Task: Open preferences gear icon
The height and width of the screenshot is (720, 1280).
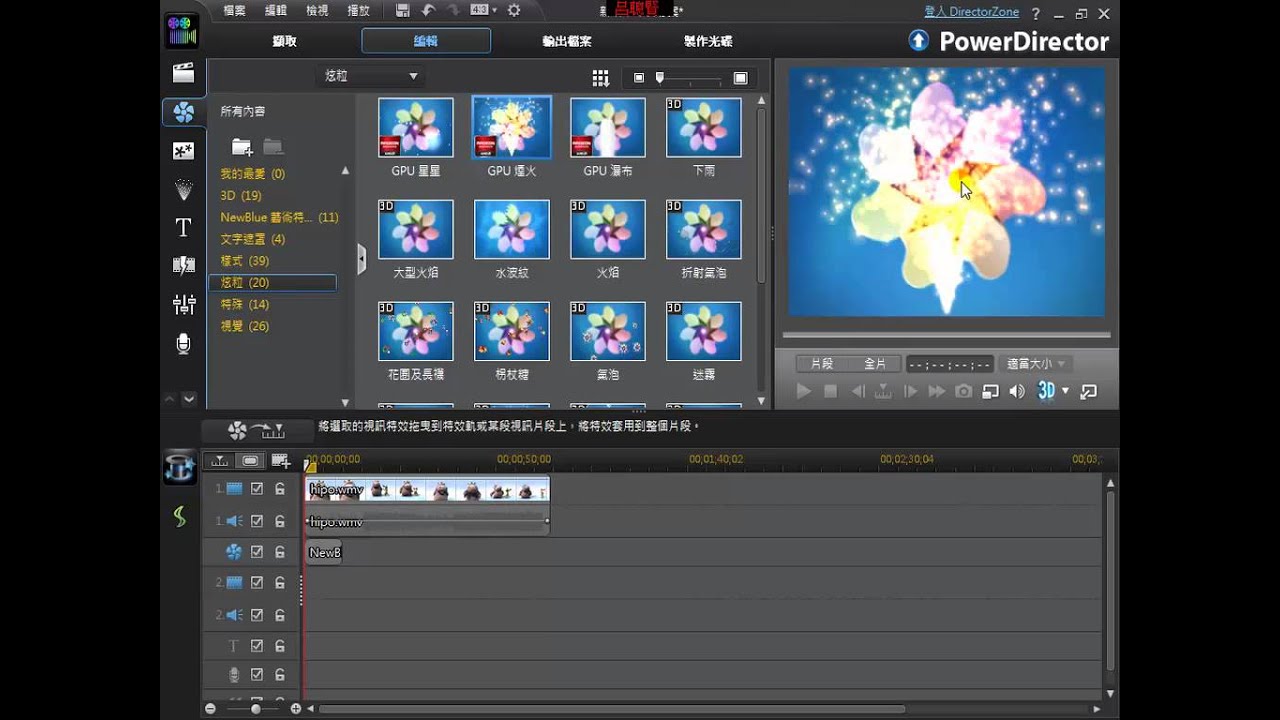Action: pyautogui.click(x=514, y=10)
